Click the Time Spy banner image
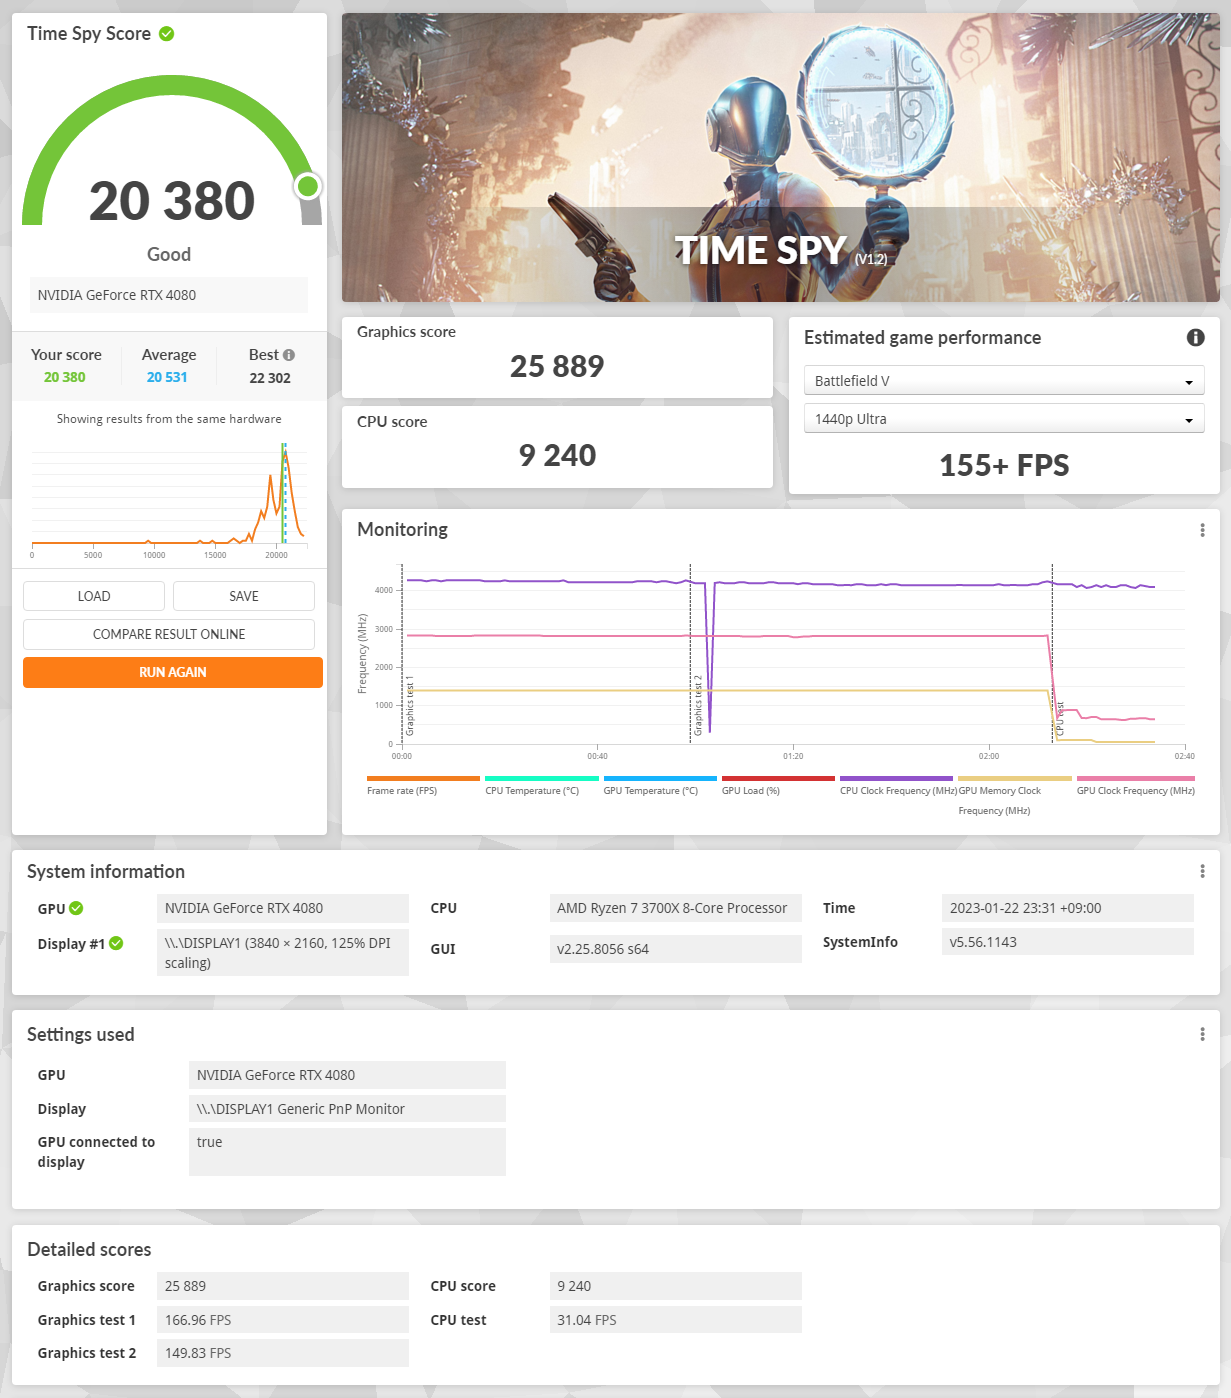The width and height of the screenshot is (1231, 1398). (x=780, y=157)
